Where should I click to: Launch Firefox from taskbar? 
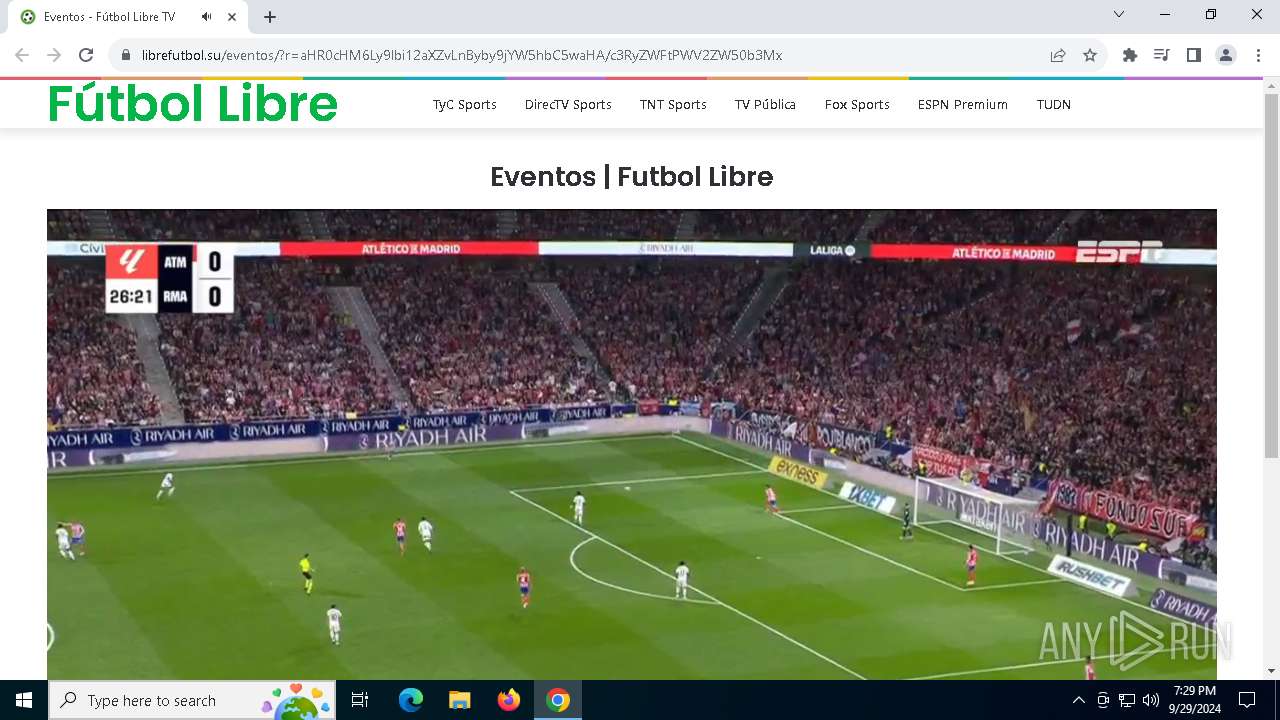tap(509, 700)
